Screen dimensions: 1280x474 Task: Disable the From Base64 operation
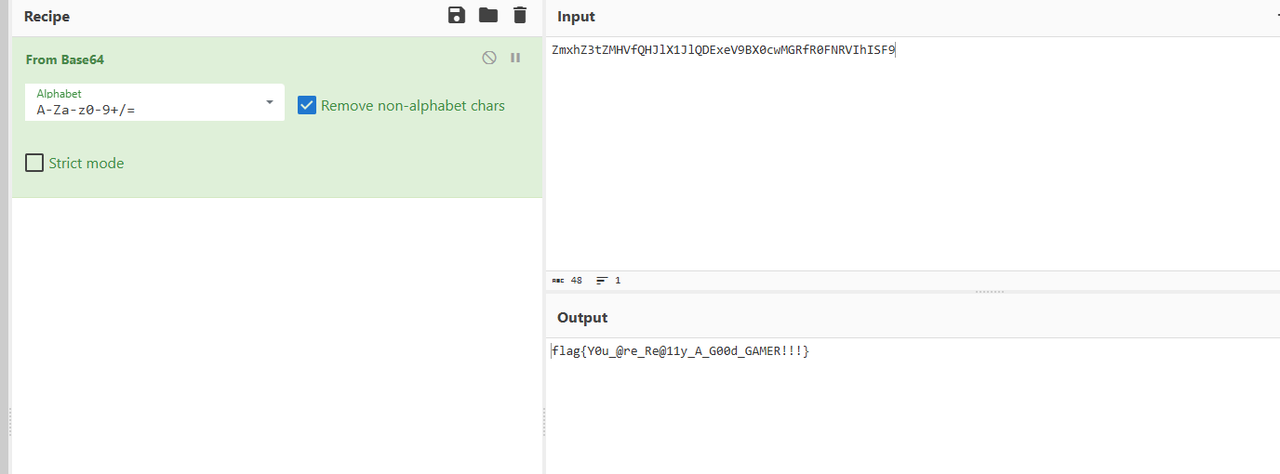tap(489, 58)
